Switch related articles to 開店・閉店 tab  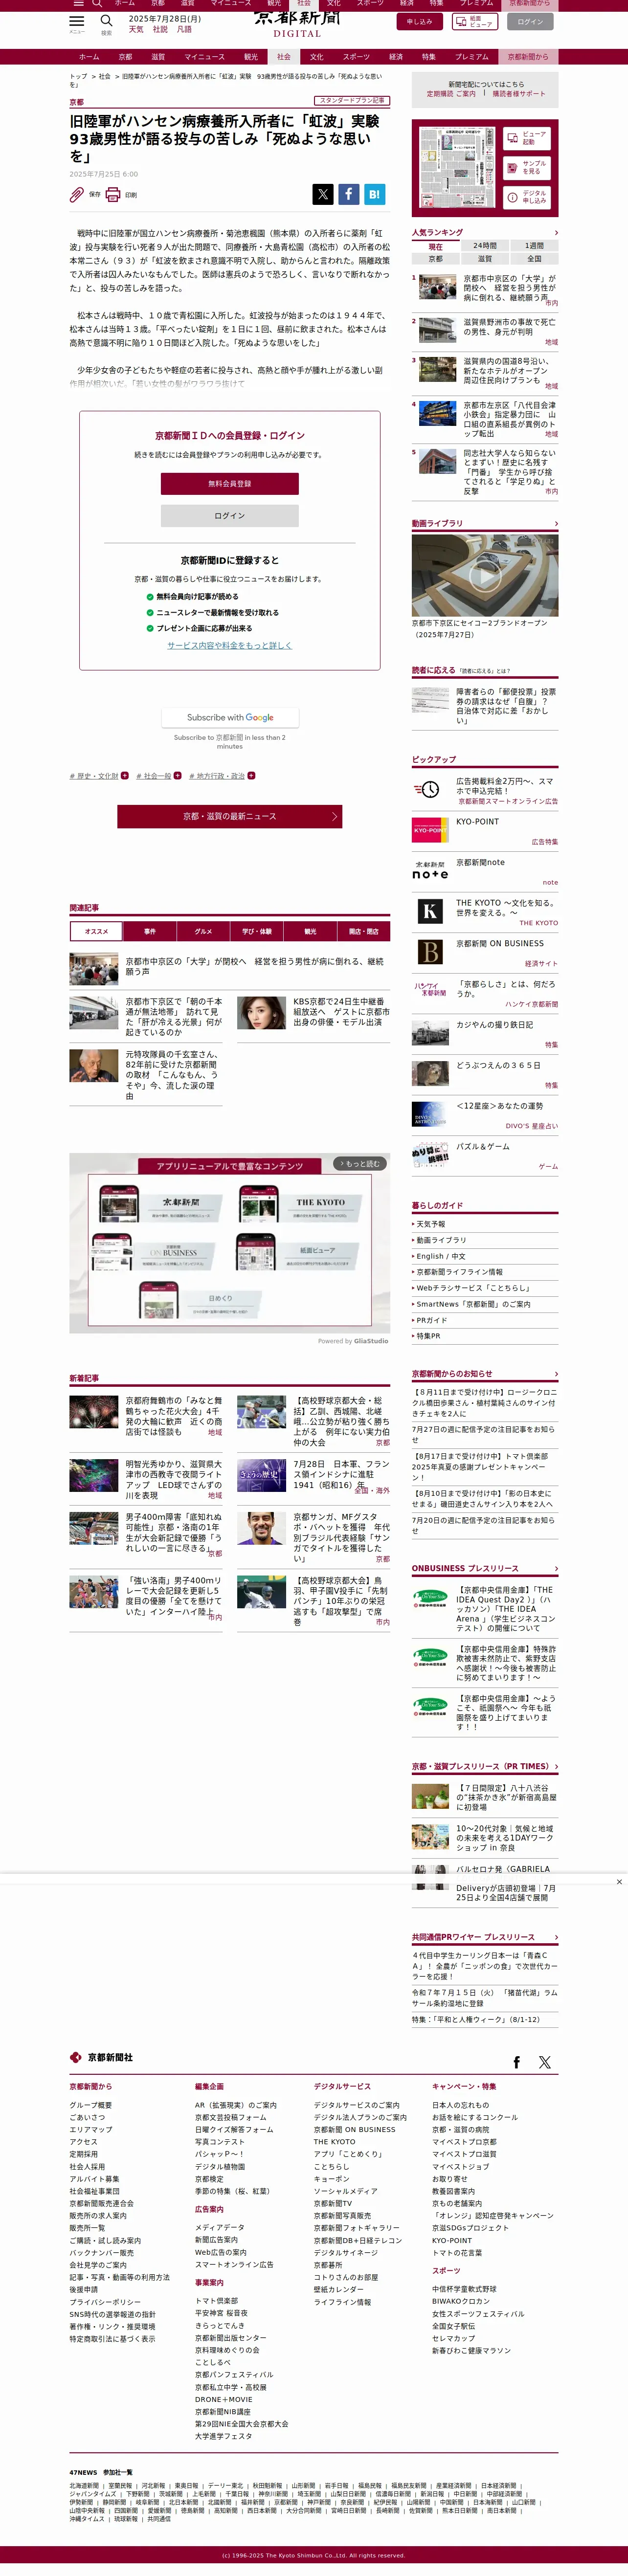(x=364, y=931)
